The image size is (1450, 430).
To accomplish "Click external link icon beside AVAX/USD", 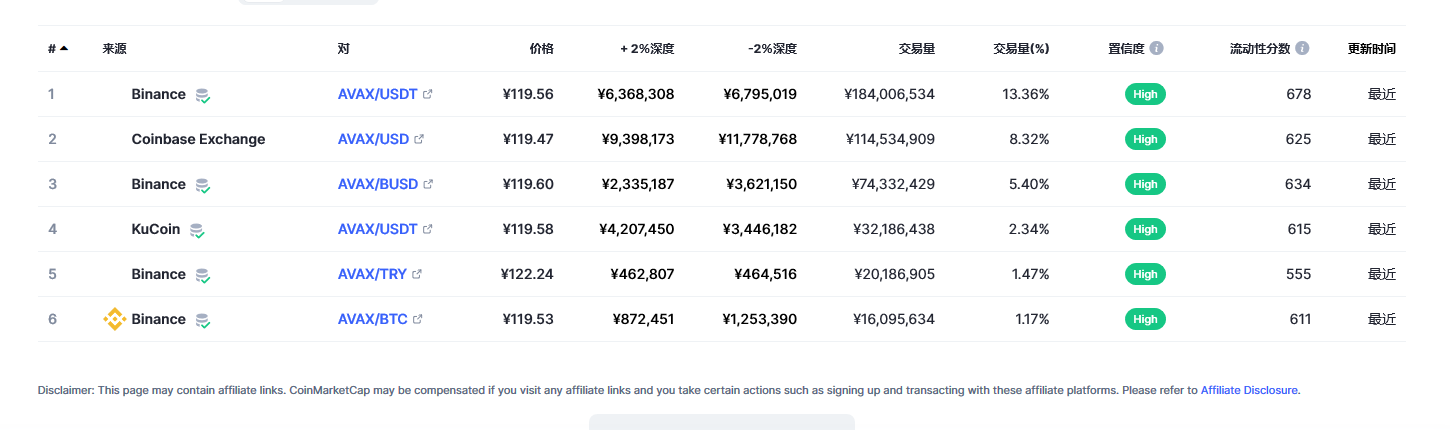I will tap(419, 139).
